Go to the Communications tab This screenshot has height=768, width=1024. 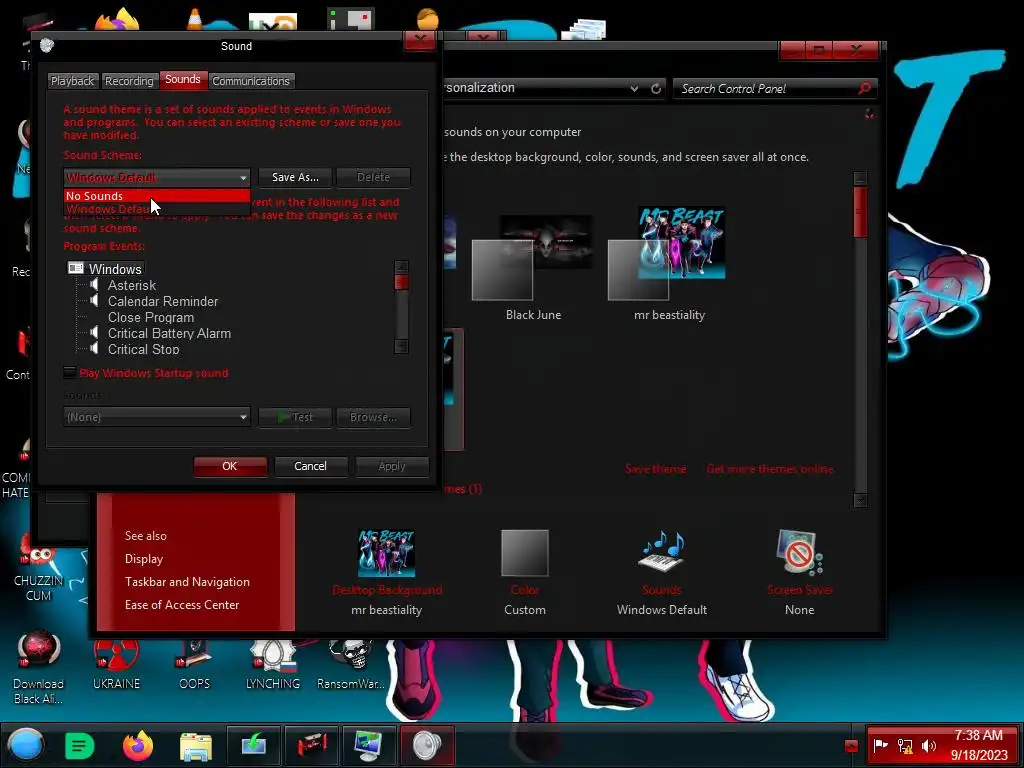251,81
